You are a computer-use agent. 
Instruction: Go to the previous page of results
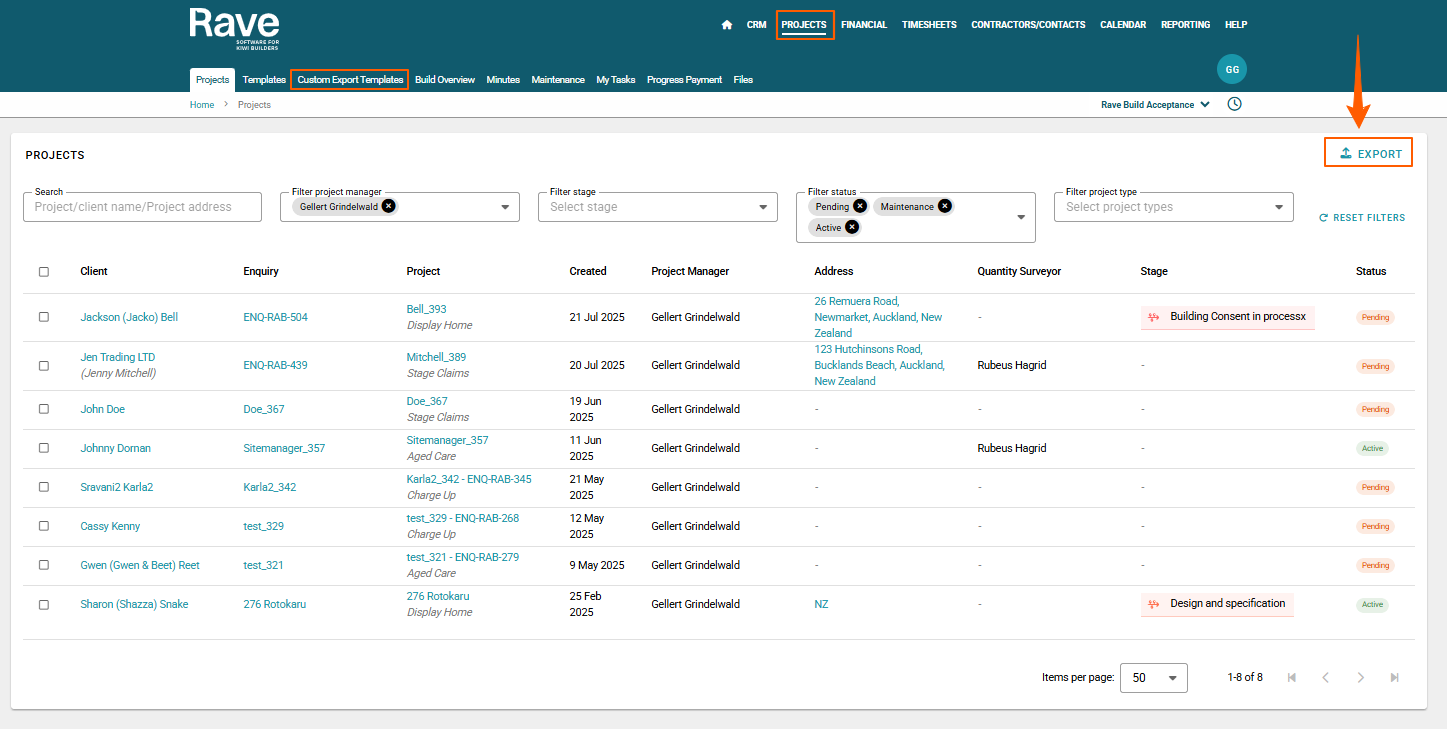[1326, 677]
